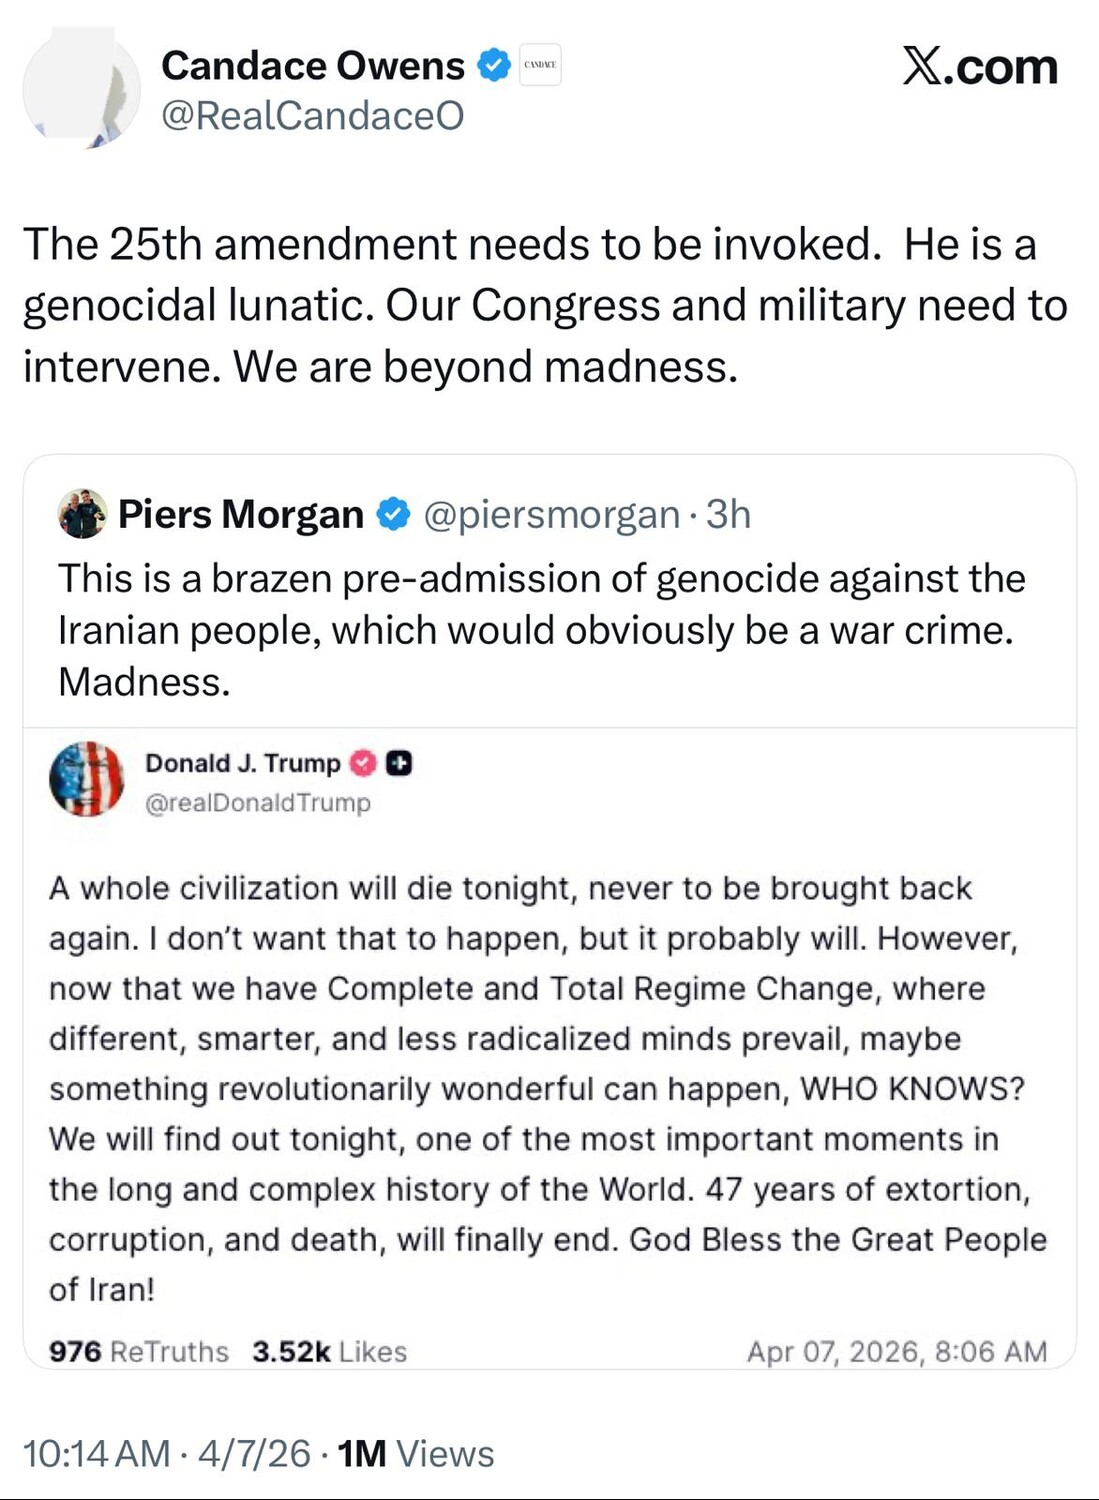View the 976 ReTruths count

point(139,1352)
